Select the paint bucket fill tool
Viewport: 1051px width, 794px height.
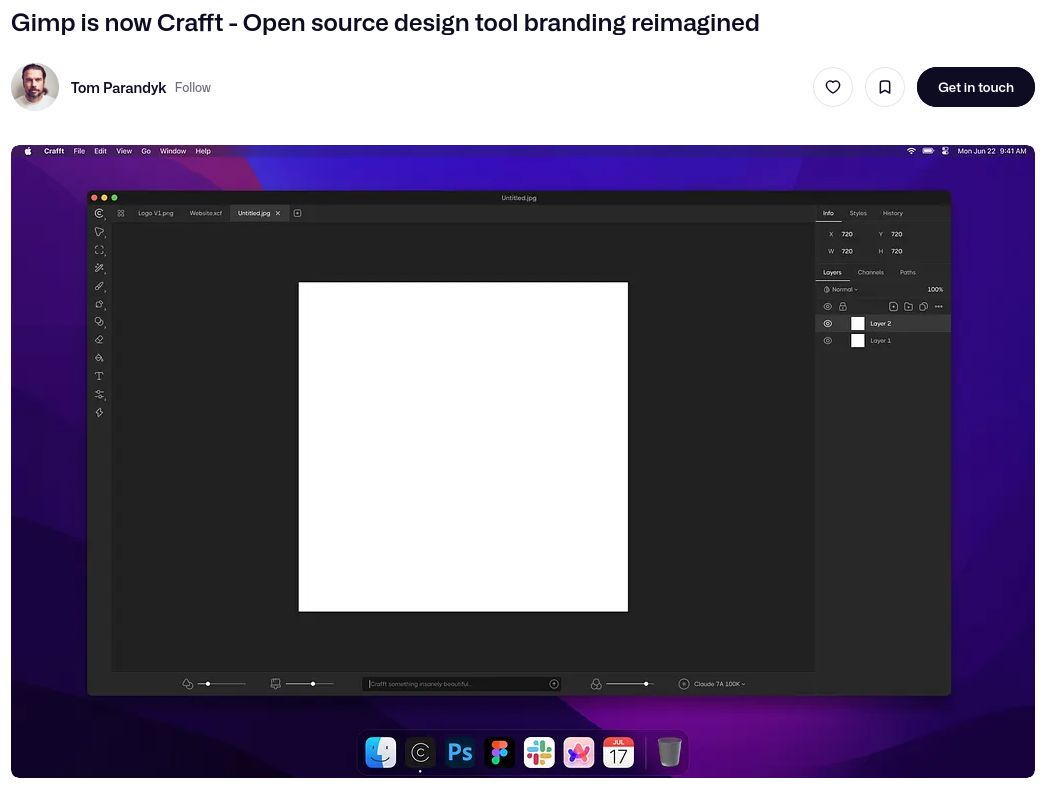click(99, 358)
